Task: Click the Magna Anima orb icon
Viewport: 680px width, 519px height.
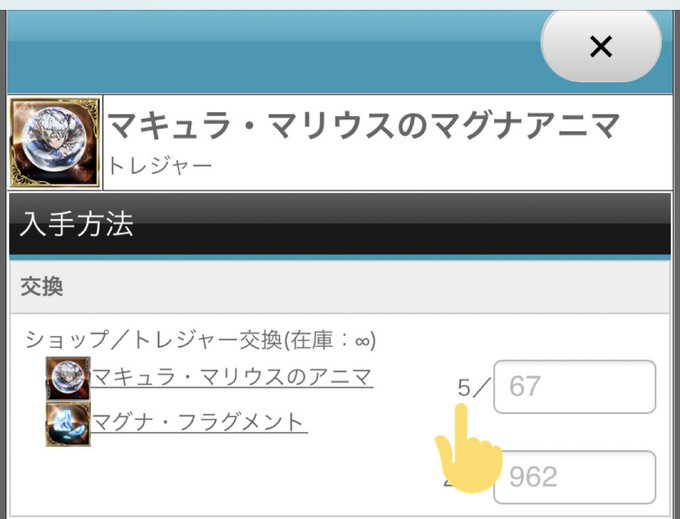Action: tap(55, 142)
